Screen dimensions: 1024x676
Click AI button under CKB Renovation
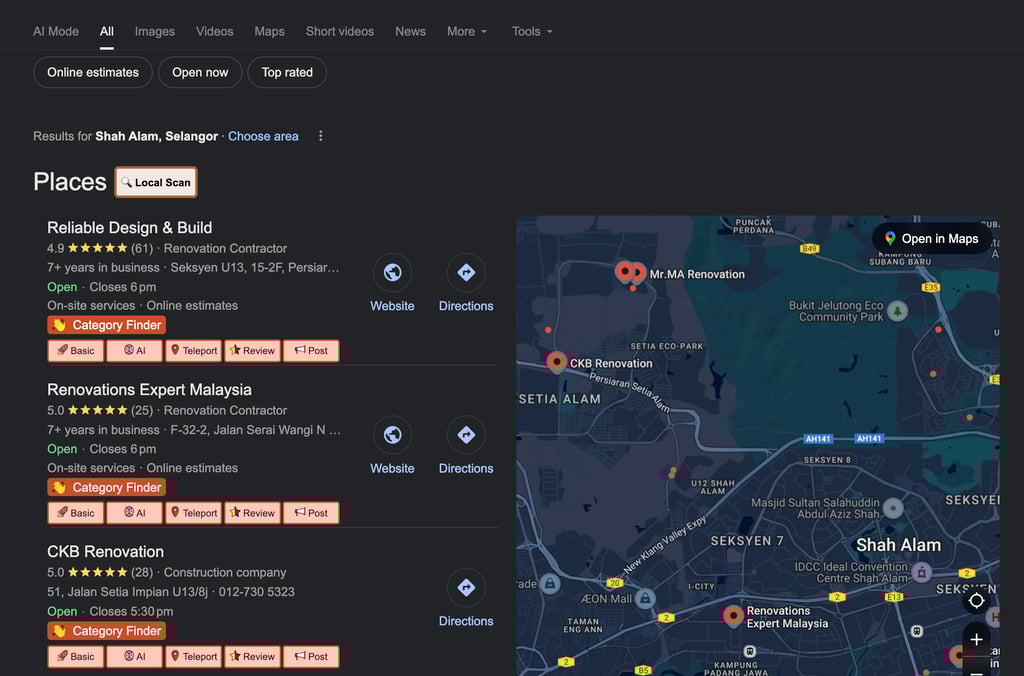[135, 656]
